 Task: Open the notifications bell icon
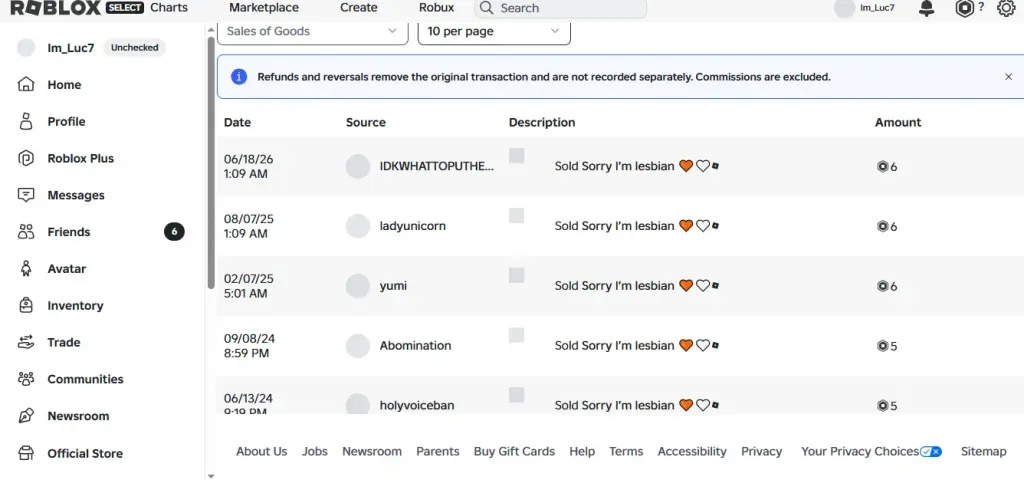coord(926,8)
